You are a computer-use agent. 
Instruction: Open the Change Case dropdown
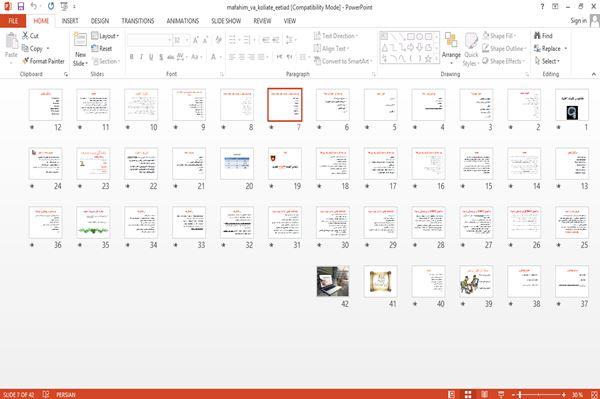(x=196, y=57)
